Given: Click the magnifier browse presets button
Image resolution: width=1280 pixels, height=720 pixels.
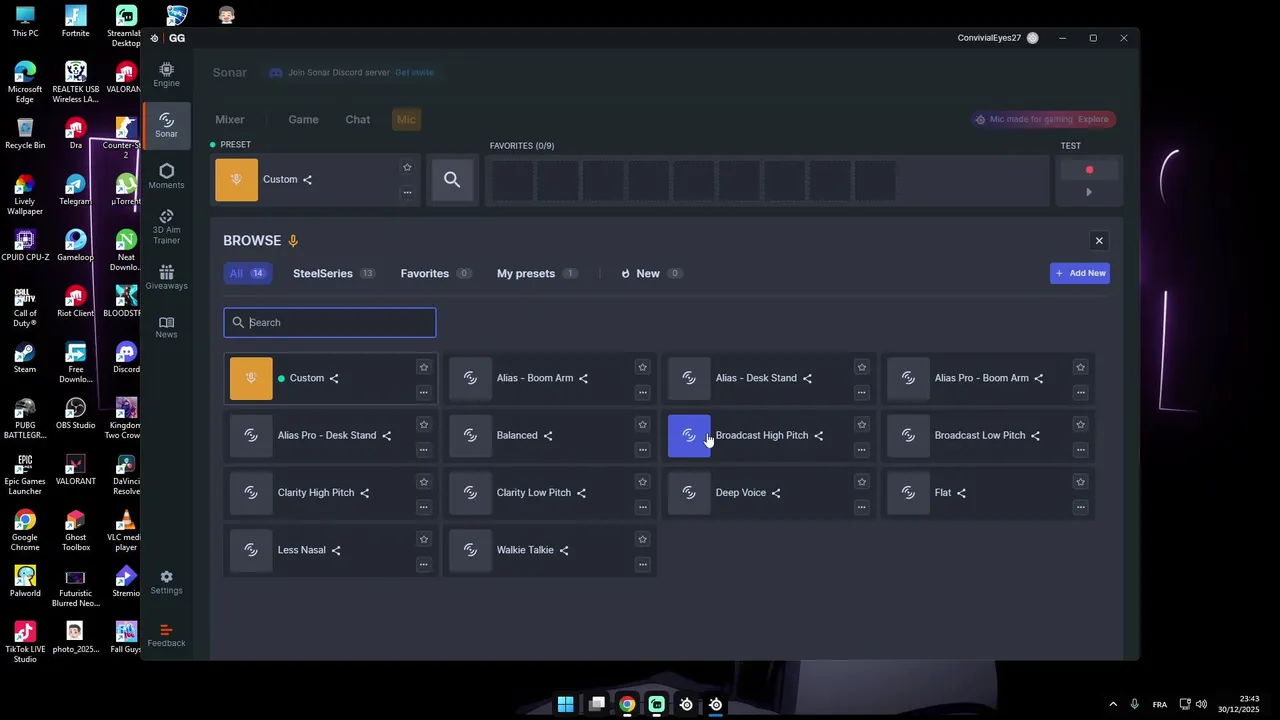Looking at the screenshot, I should coord(452,180).
